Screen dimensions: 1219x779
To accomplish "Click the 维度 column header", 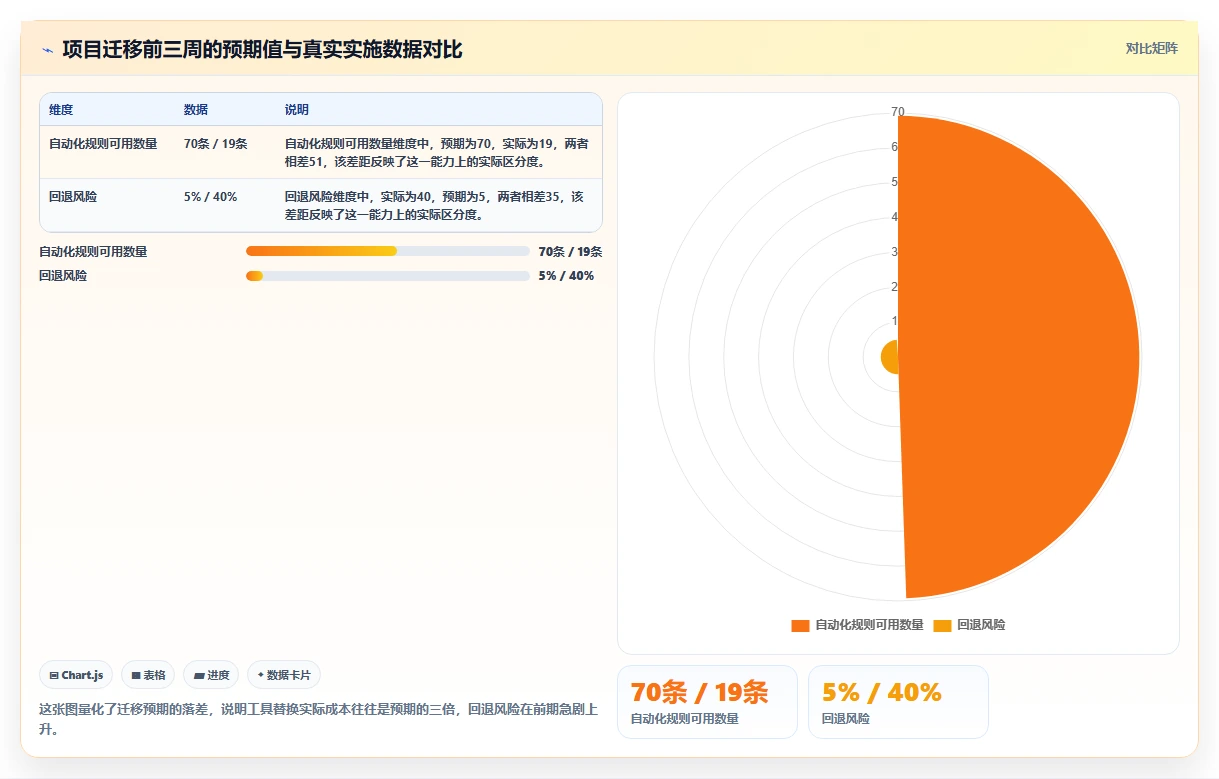I will point(61,110).
